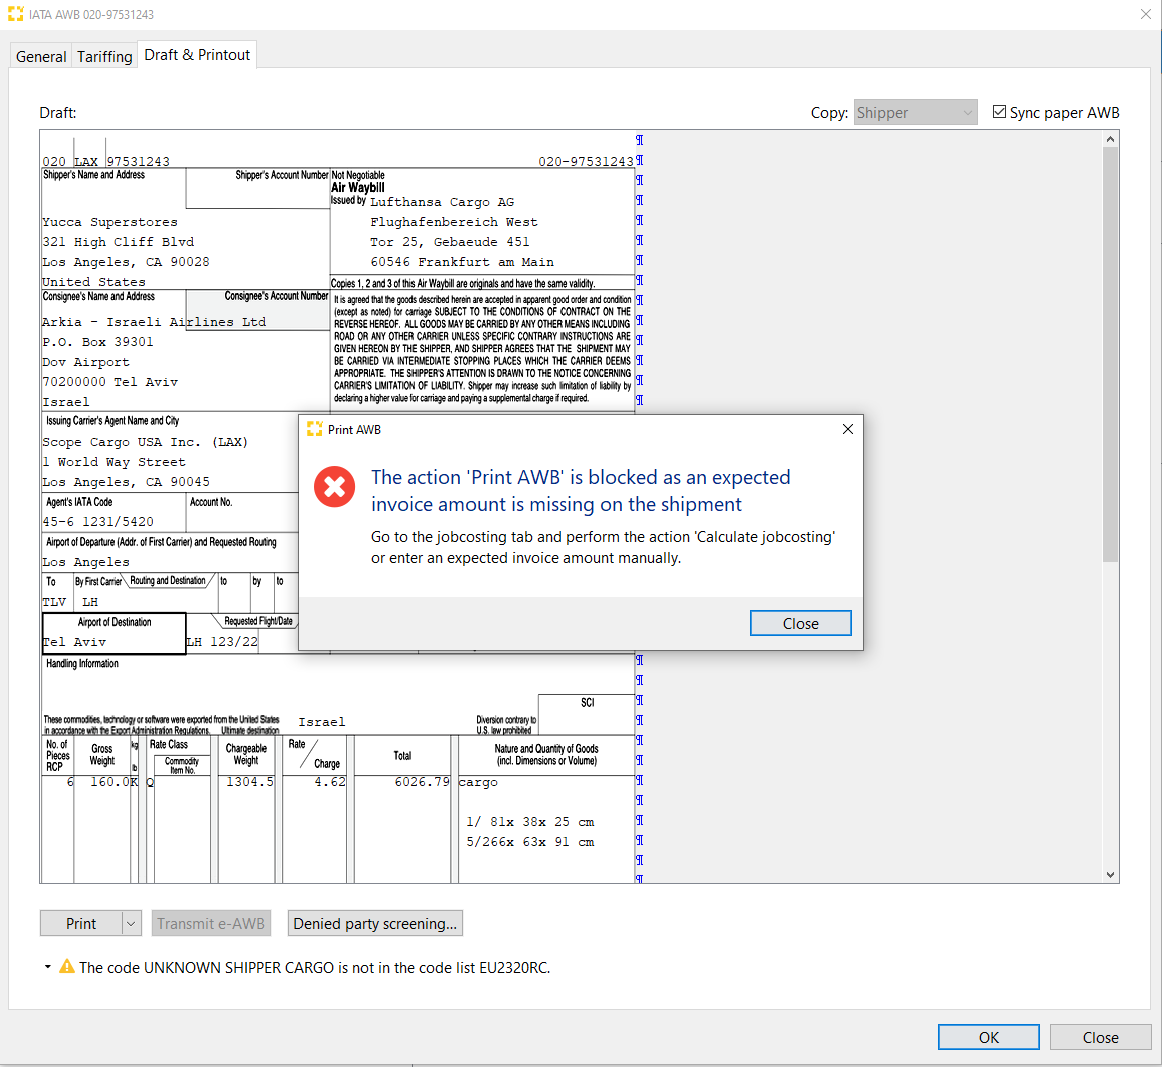This screenshot has width=1162, height=1067.
Task: Close the Print AWB error dialog
Action: 800,622
